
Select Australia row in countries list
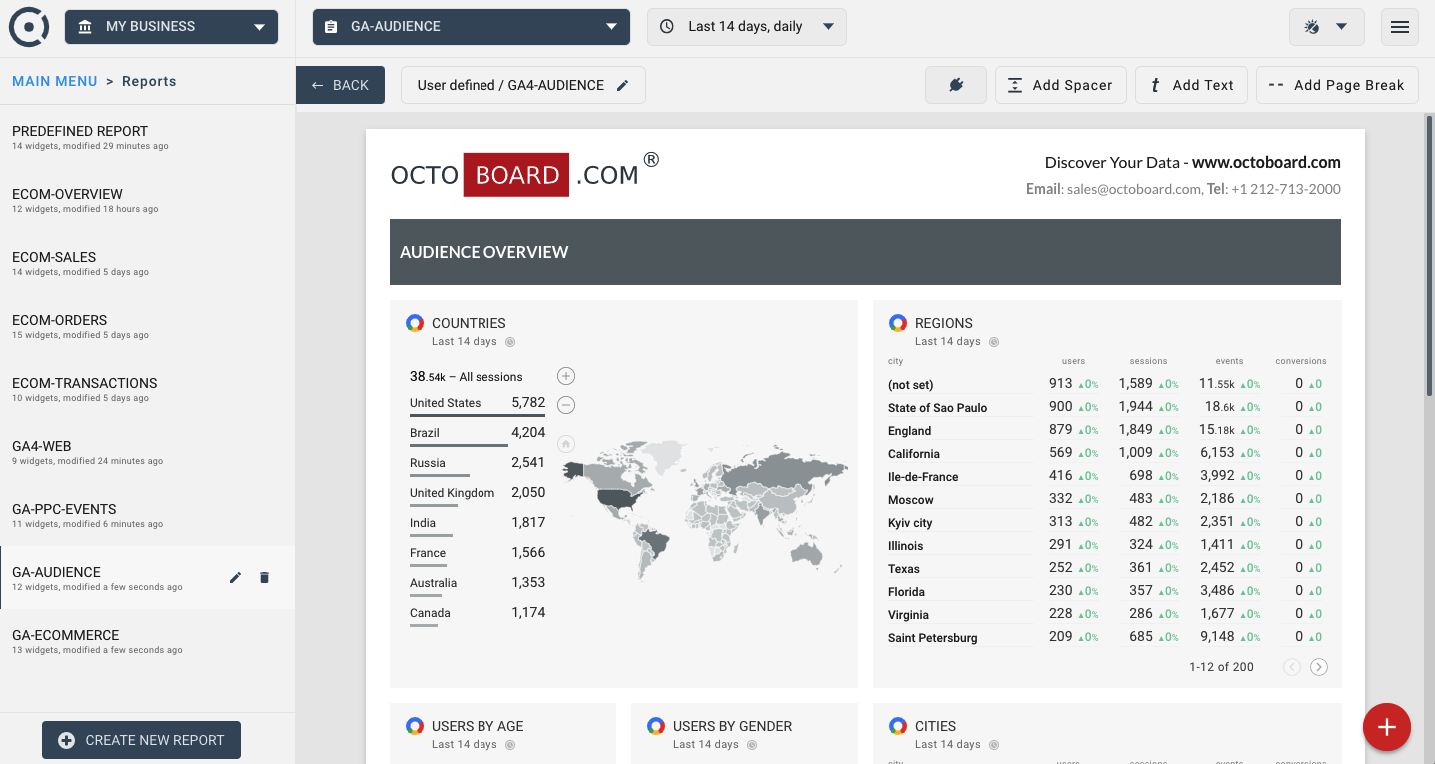click(477, 583)
